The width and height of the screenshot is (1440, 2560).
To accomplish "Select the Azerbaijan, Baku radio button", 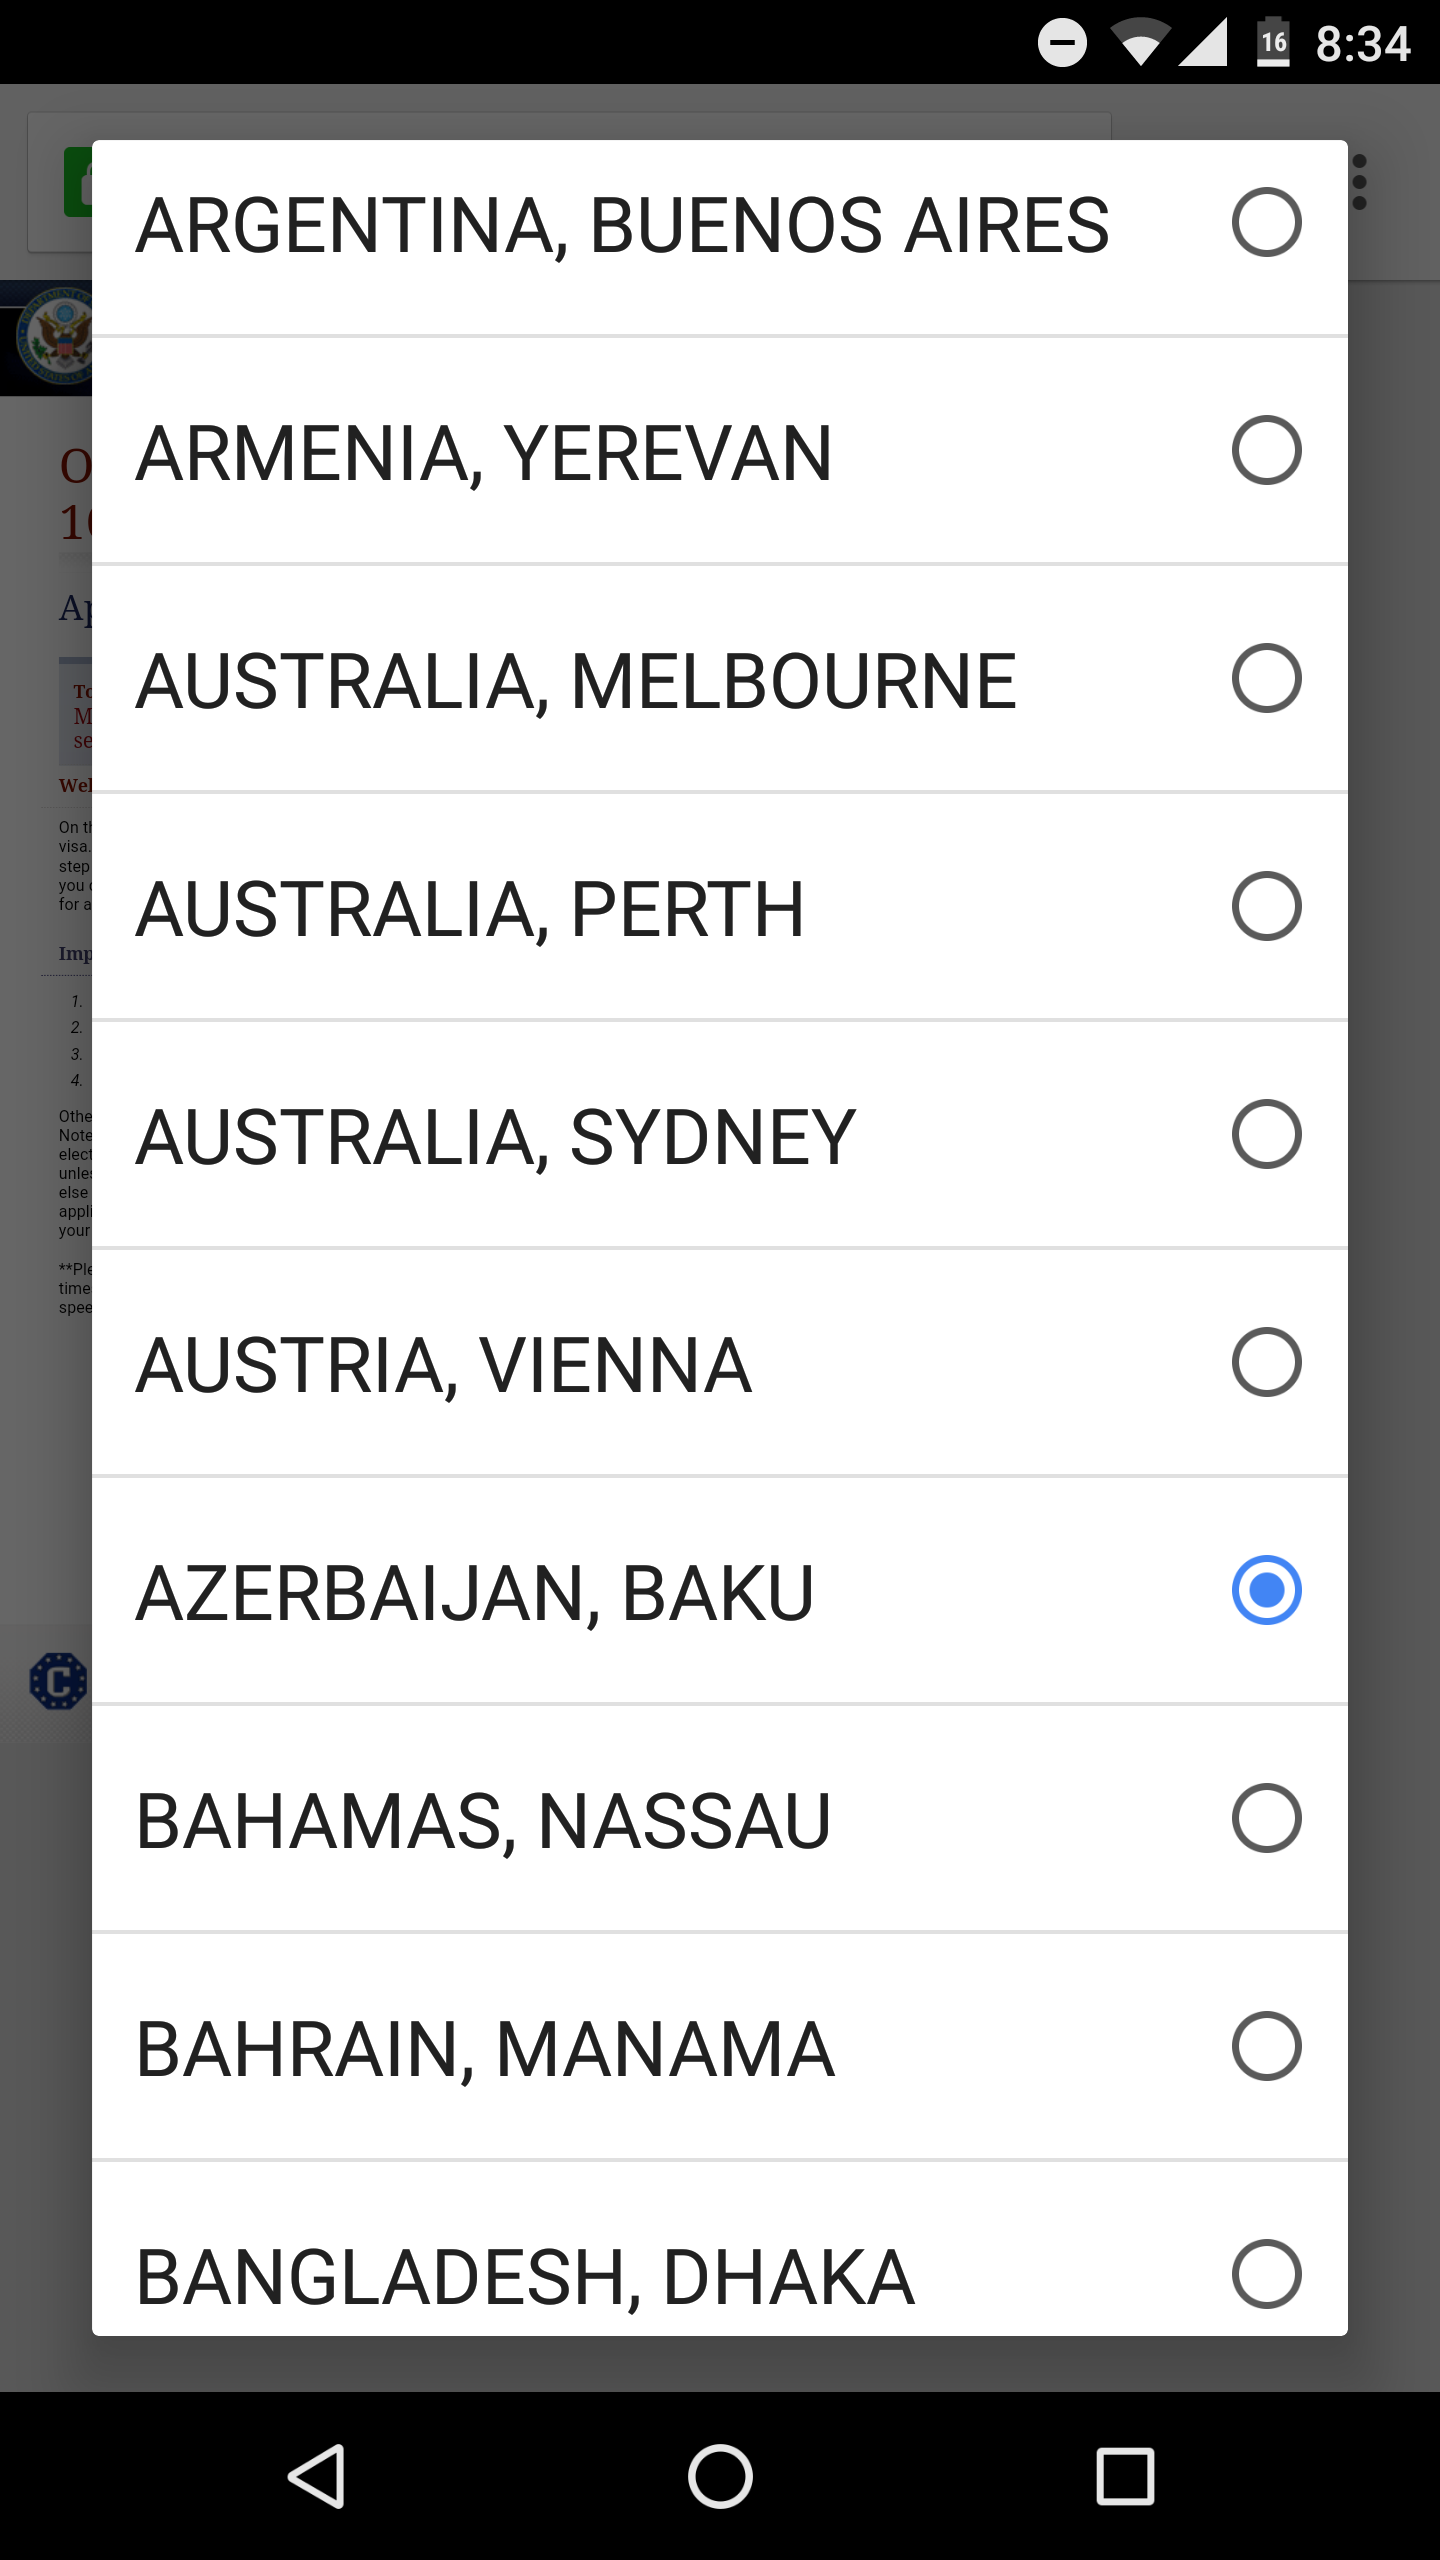I will (x=1266, y=1590).
